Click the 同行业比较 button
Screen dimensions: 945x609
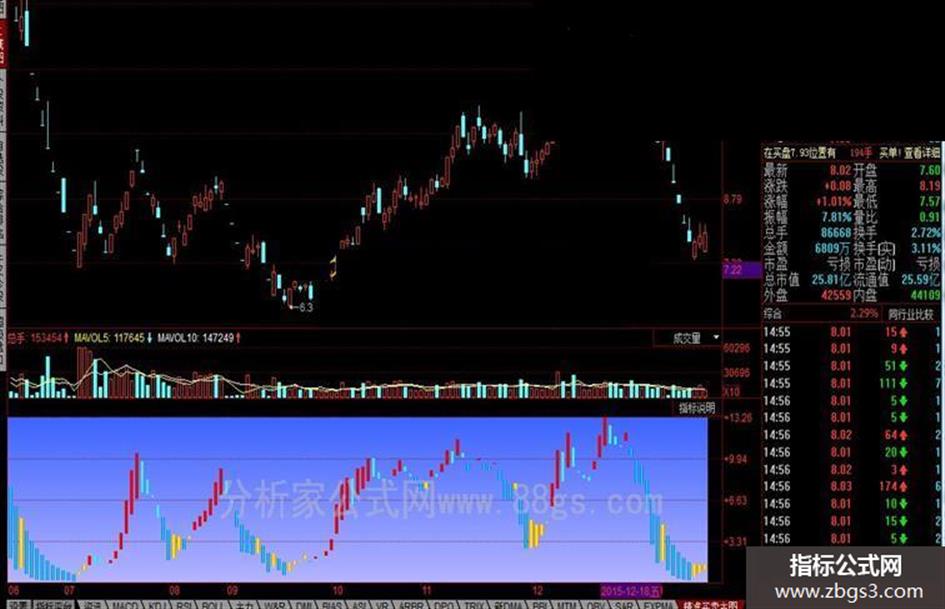(x=911, y=314)
